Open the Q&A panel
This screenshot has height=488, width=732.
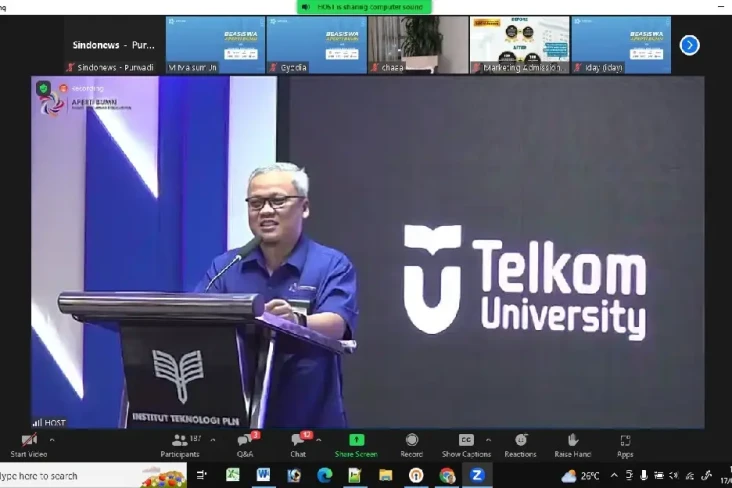(x=245, y=446)
